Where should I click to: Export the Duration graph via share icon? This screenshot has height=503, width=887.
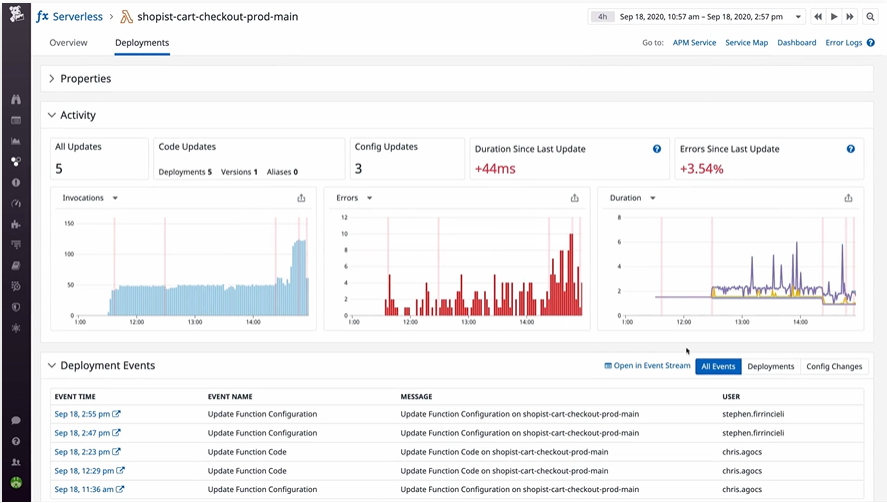click(848, 198)
